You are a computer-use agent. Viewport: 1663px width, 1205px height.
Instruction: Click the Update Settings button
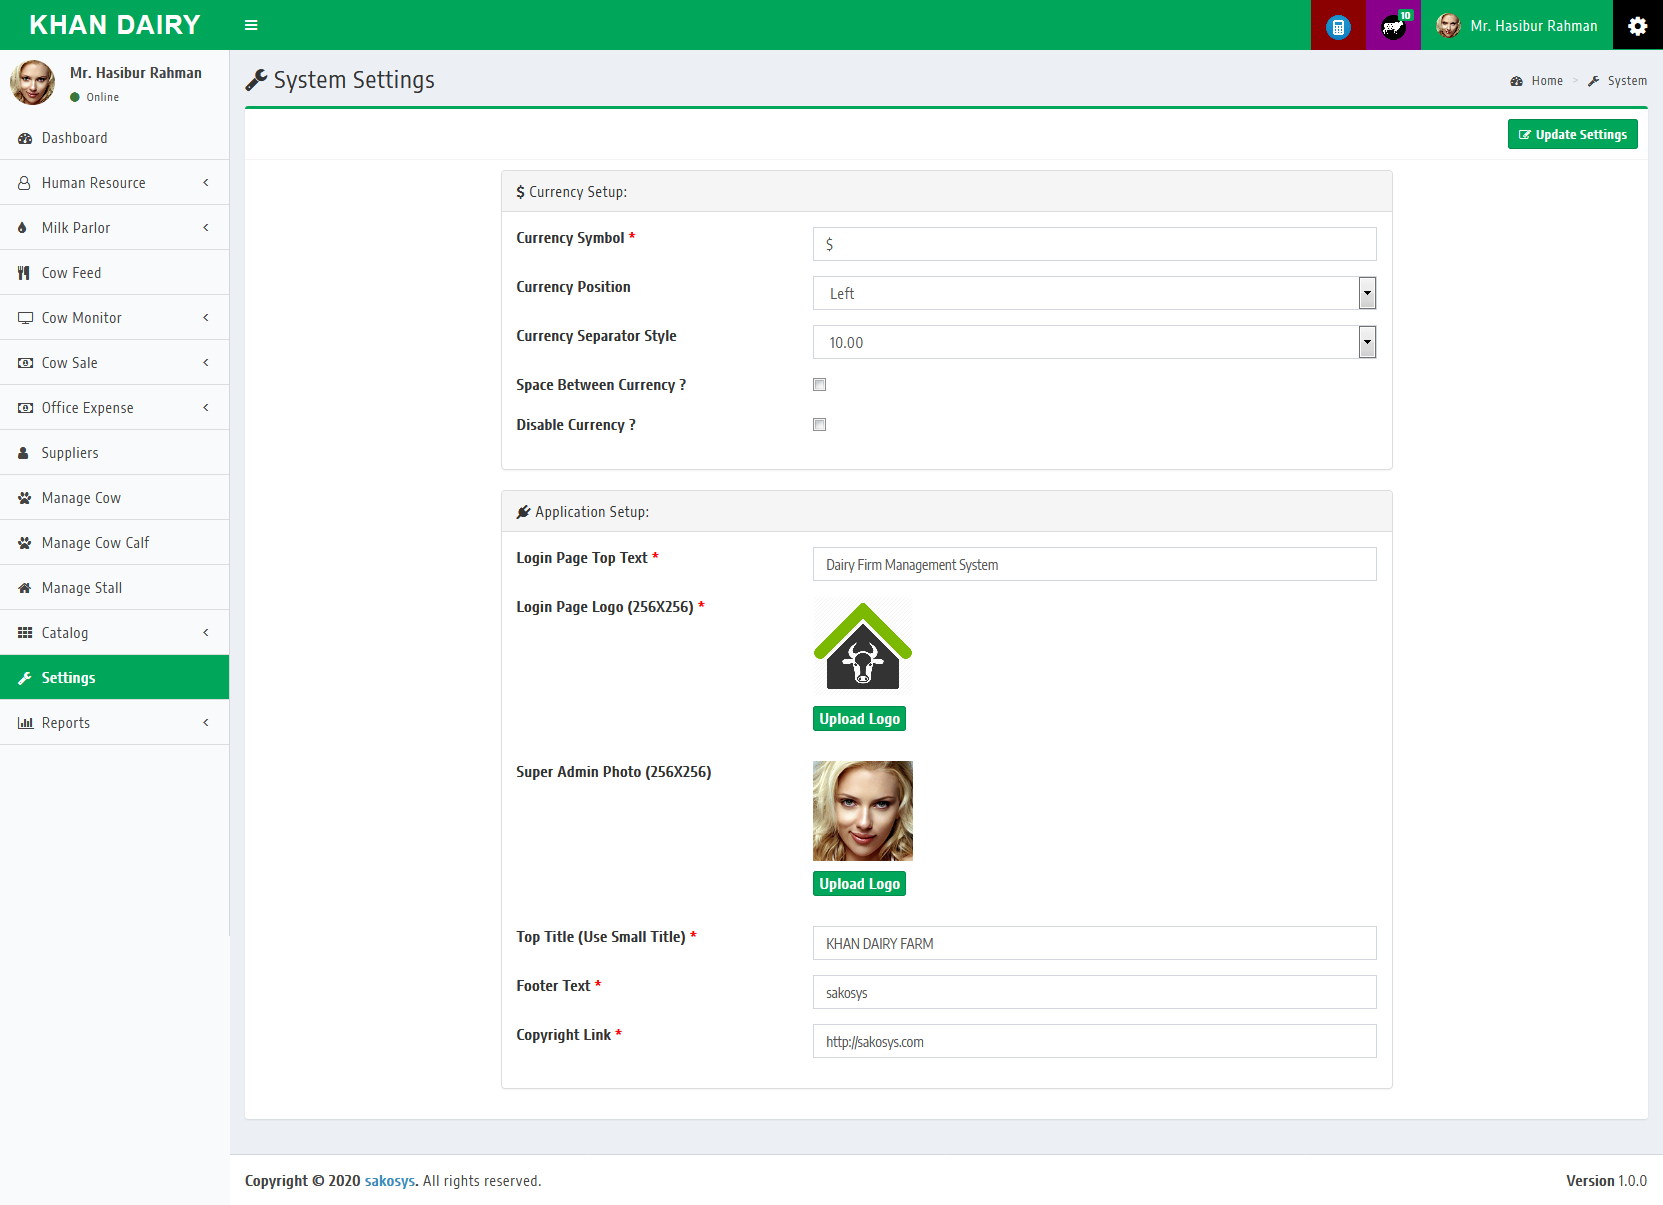point(1572,135)
